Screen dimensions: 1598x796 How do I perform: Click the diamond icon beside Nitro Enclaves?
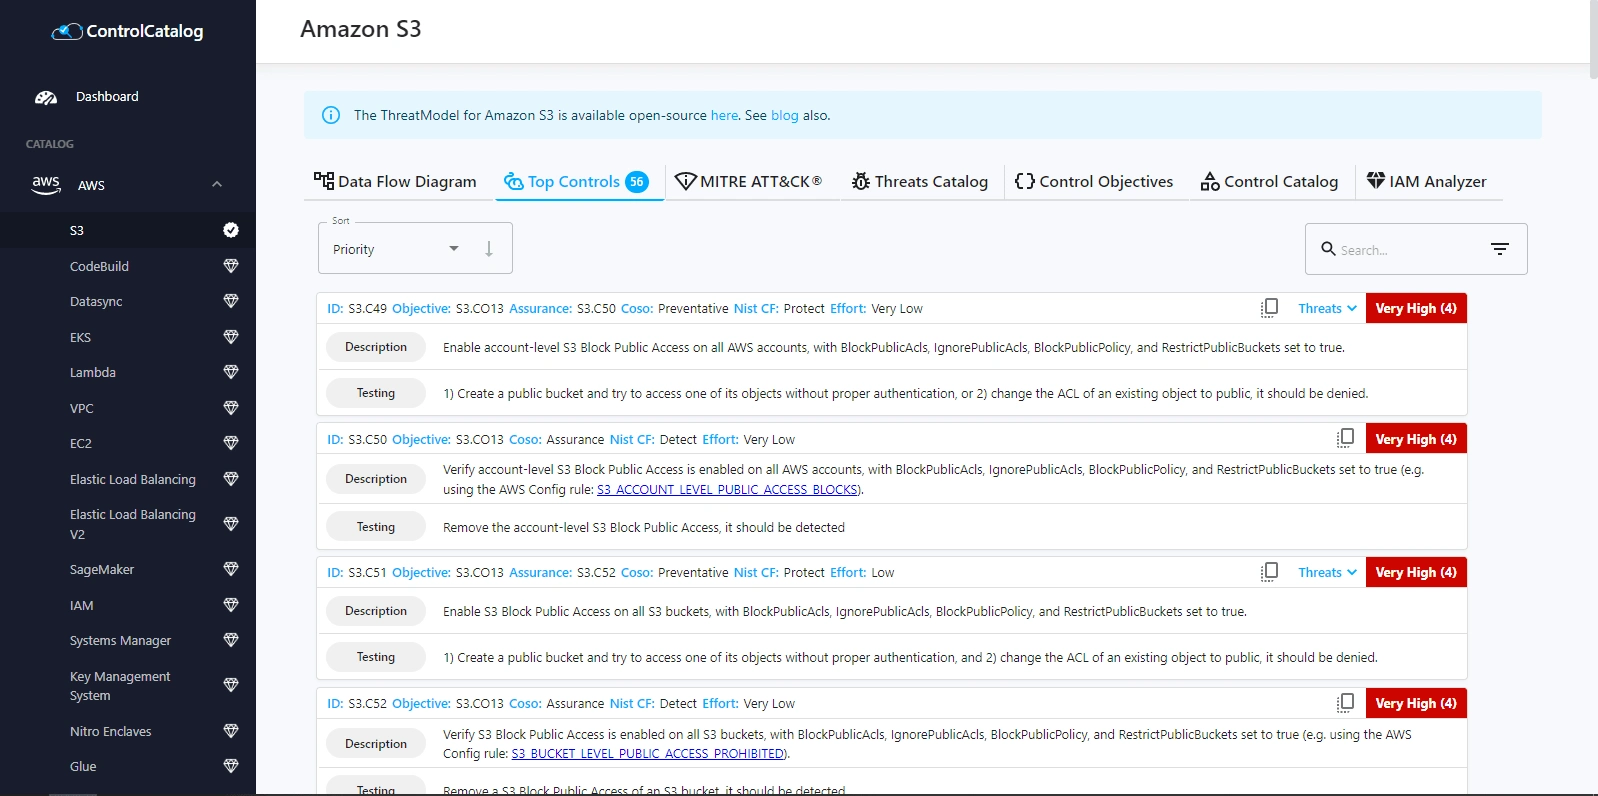[x=231, y=731]
